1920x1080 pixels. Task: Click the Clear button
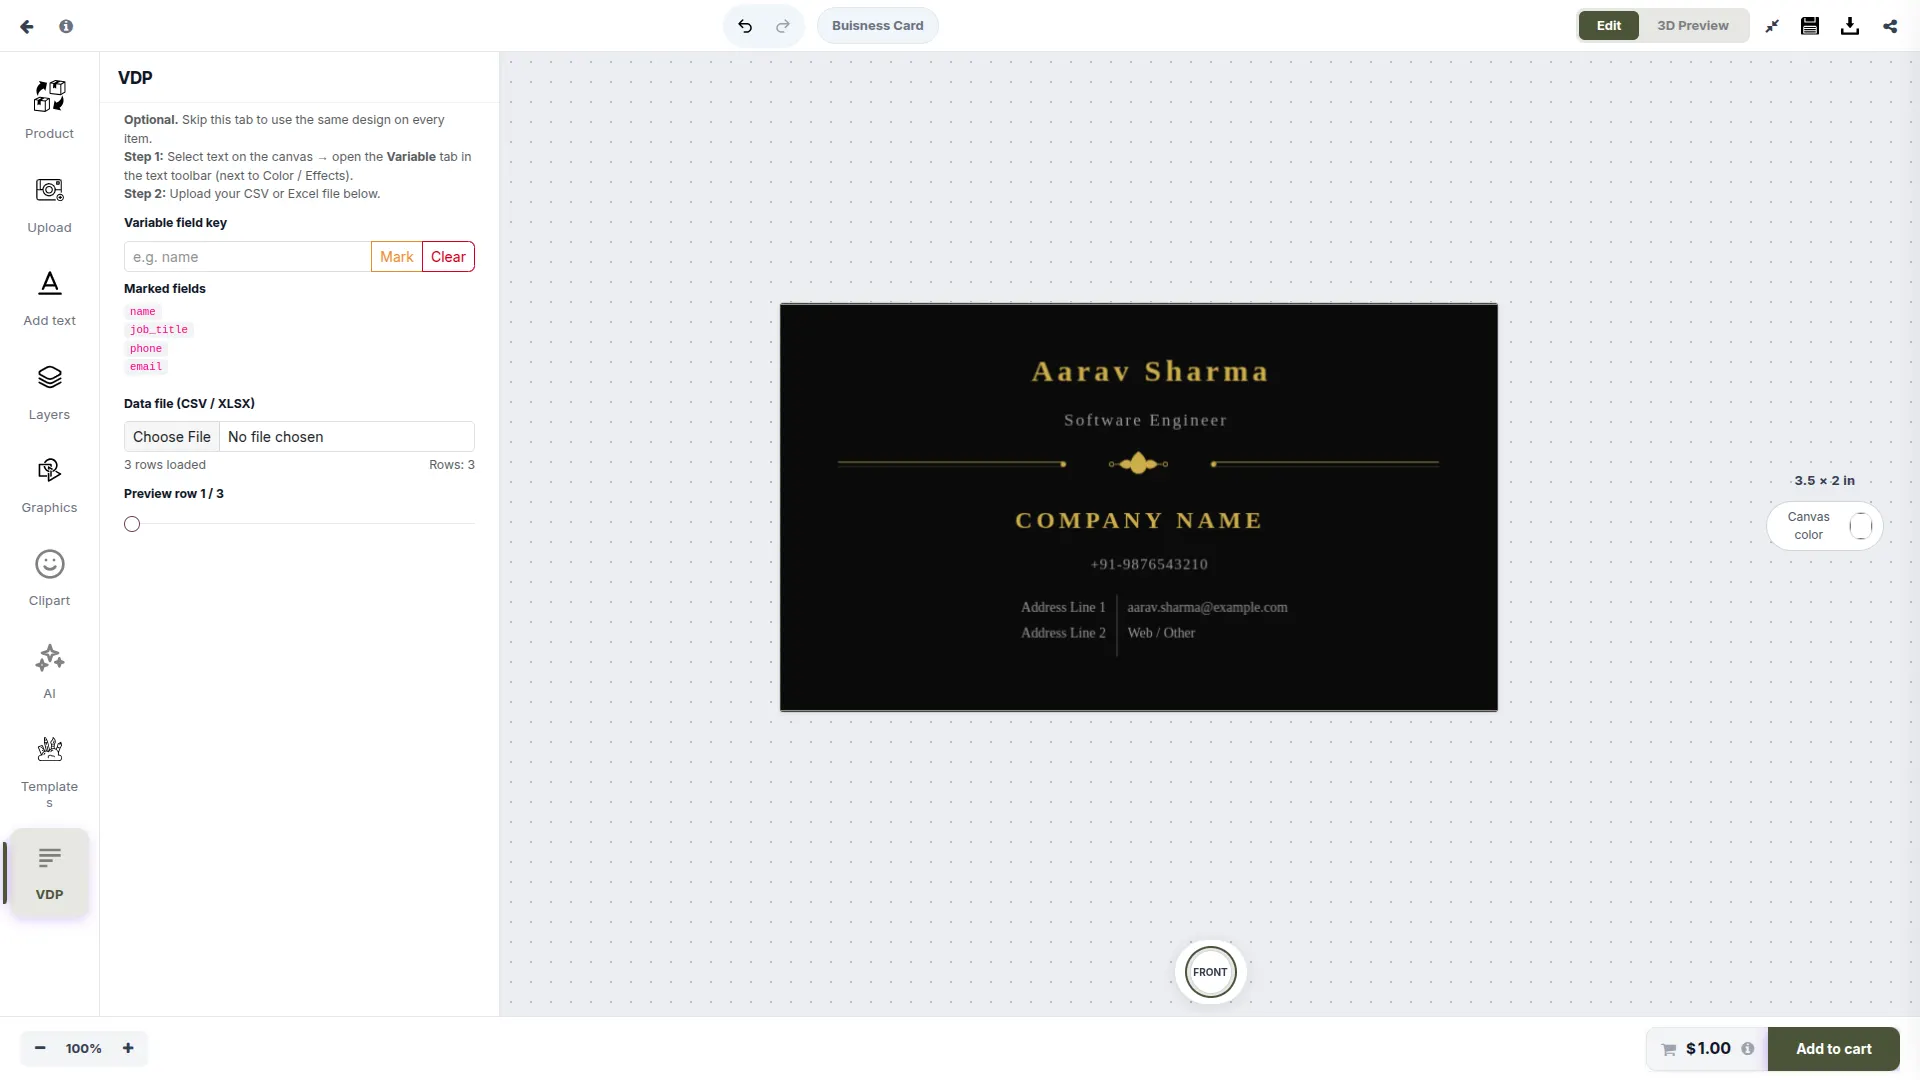click(x=448, y=257)
